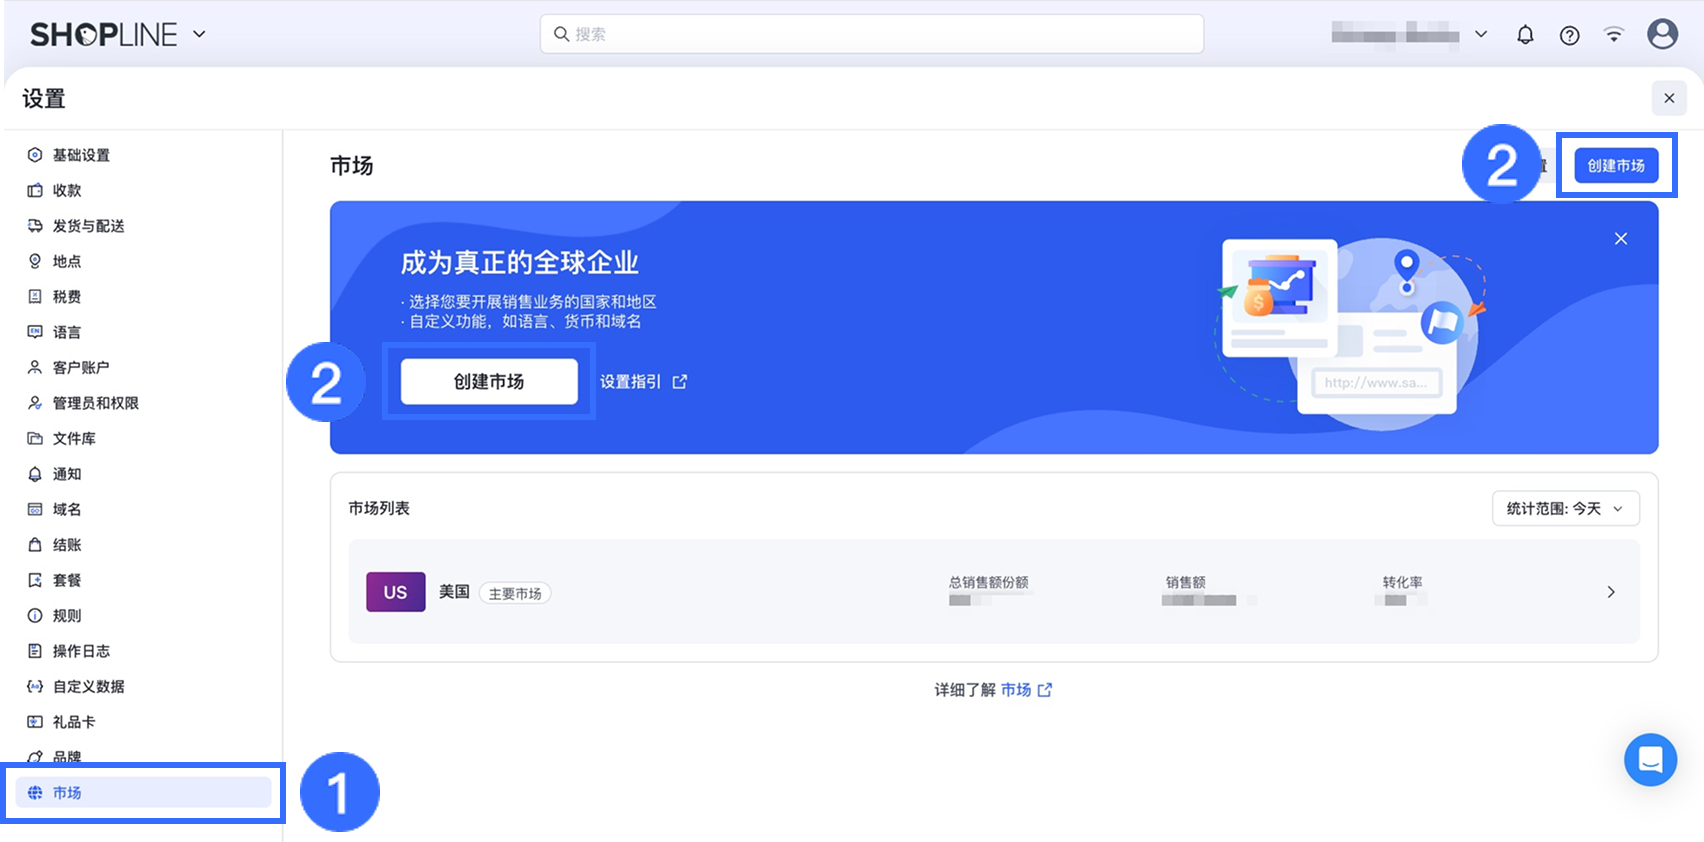Open the user account avatar
This screenshot has height=842, width=1704.
tap(1662, 34)
